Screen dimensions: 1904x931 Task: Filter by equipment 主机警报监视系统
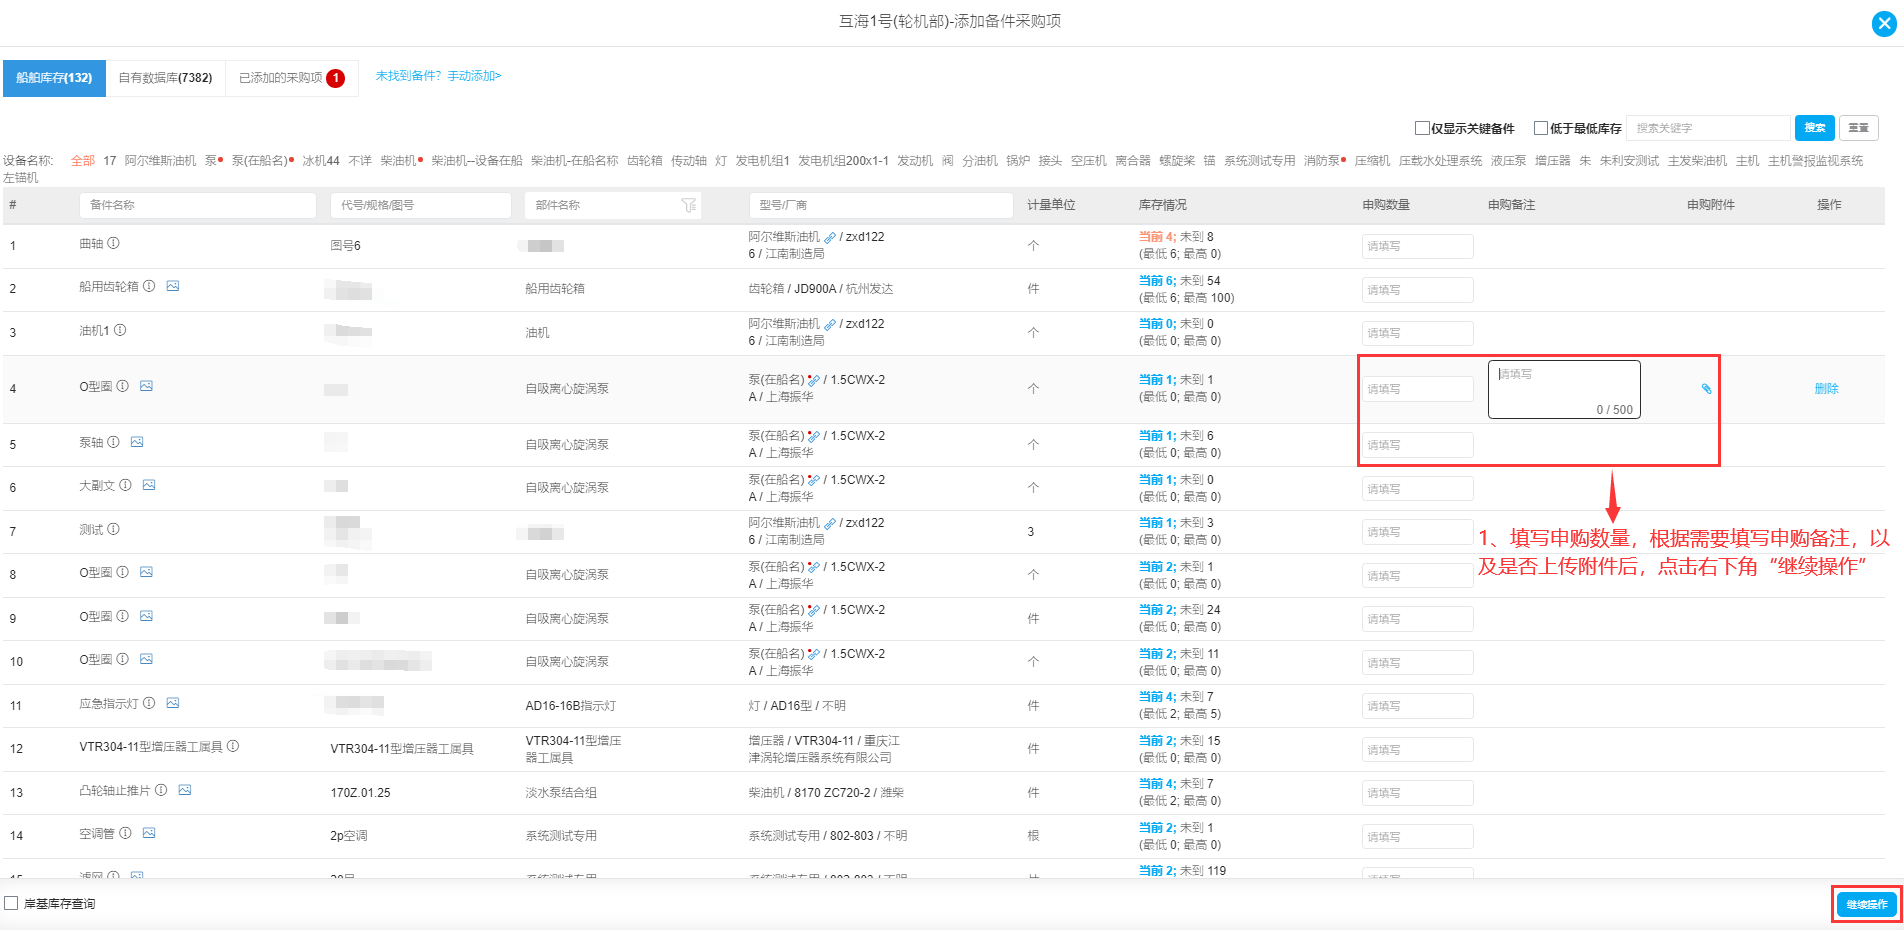pyautogui.click(x=1816, y=161)
